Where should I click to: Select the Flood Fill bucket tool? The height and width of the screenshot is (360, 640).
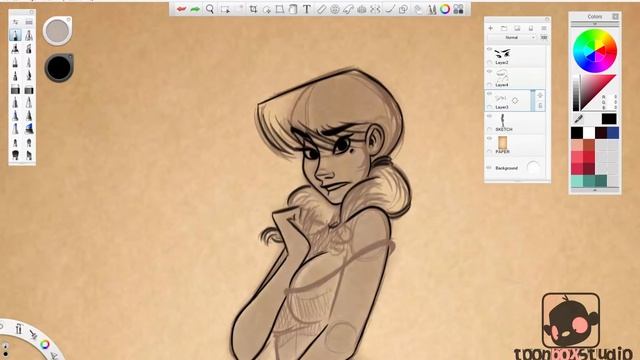[x=293, y=9]
